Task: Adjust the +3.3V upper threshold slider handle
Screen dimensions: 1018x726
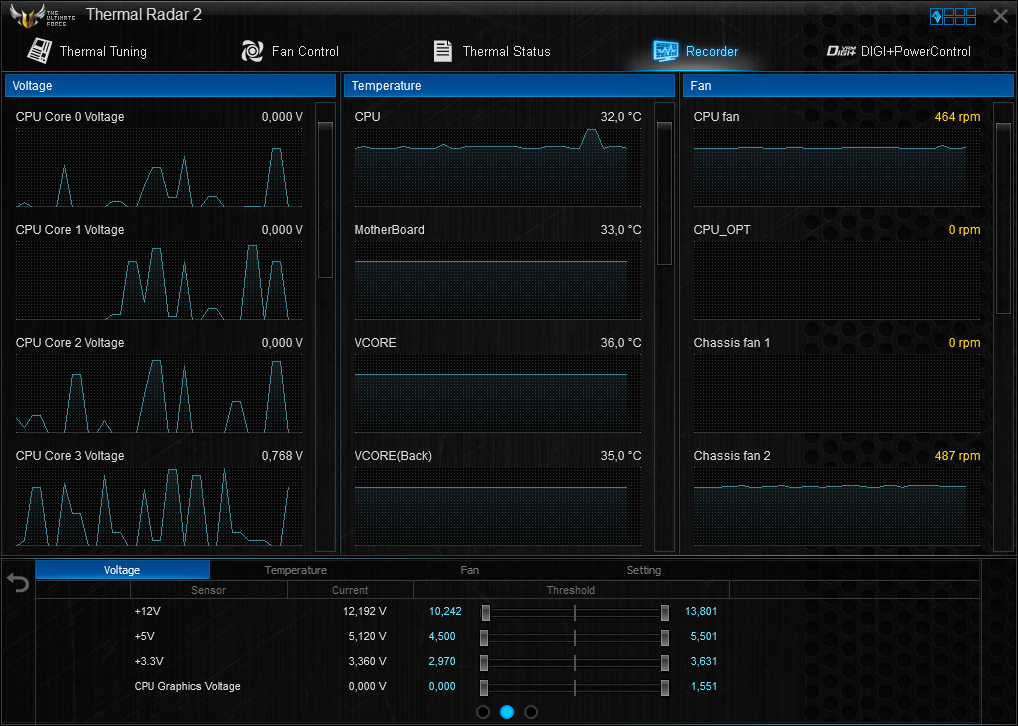Action: (x=665, y=662)
